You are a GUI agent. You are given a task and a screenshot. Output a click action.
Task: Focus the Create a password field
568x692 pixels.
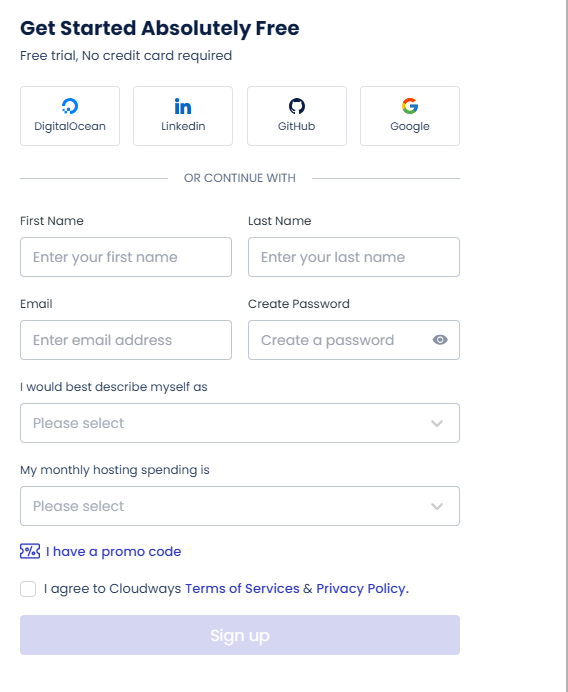pos(354,340)
